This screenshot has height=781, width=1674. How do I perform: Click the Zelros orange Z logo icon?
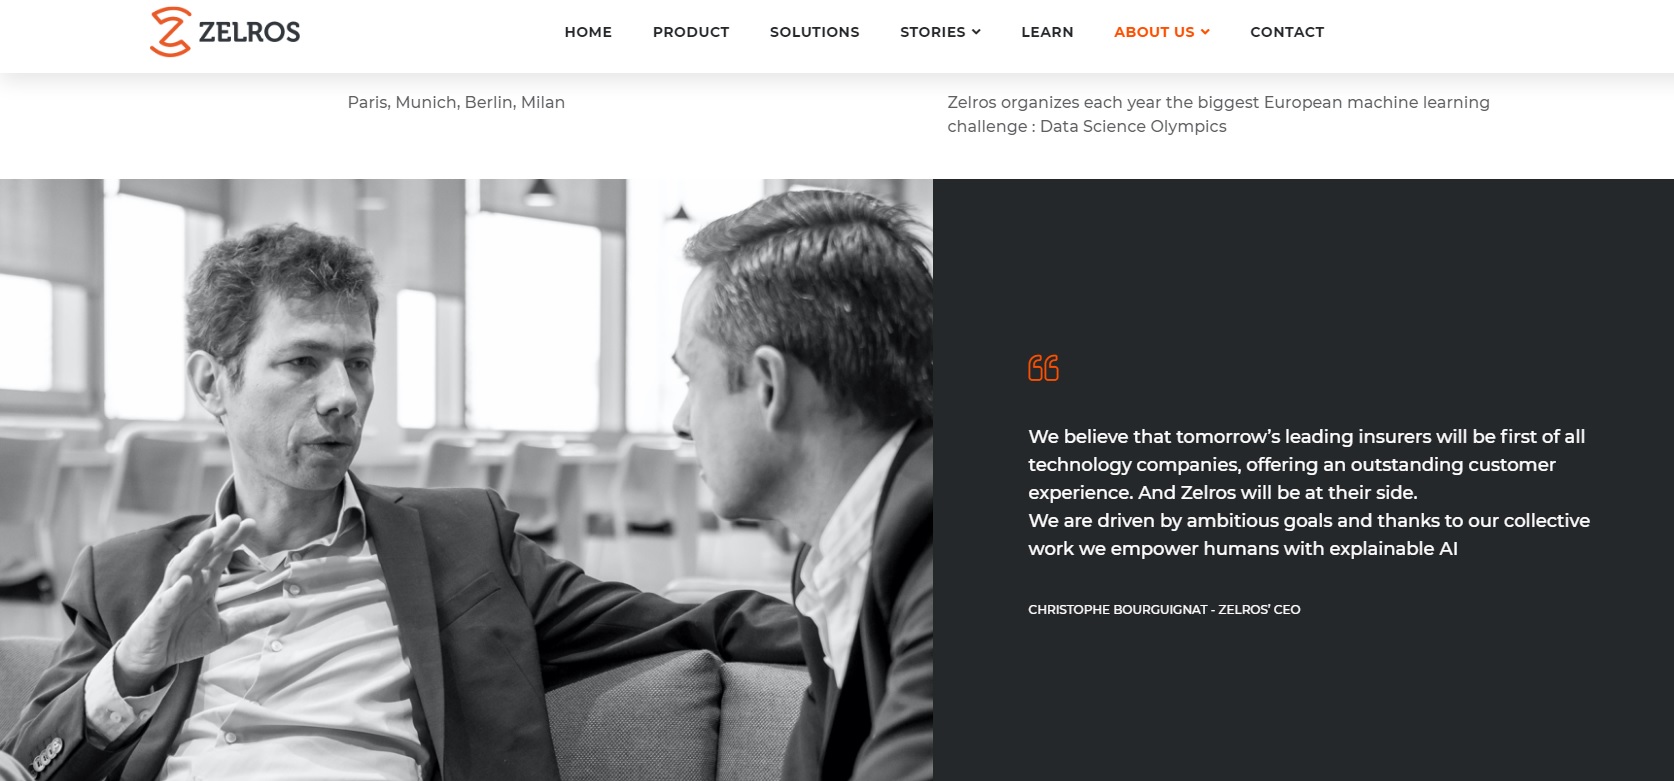(170, 31)
